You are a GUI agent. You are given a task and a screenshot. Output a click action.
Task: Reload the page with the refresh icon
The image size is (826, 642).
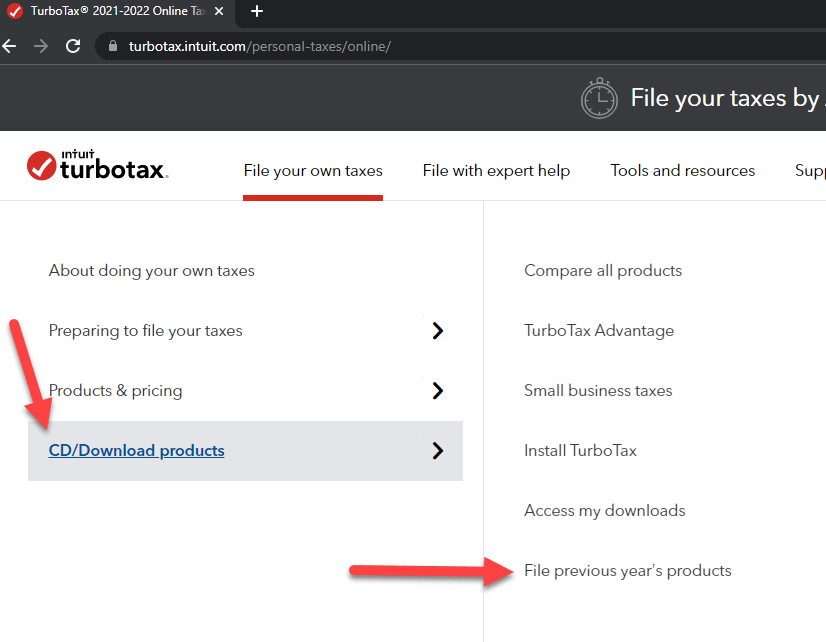point(73,46)
